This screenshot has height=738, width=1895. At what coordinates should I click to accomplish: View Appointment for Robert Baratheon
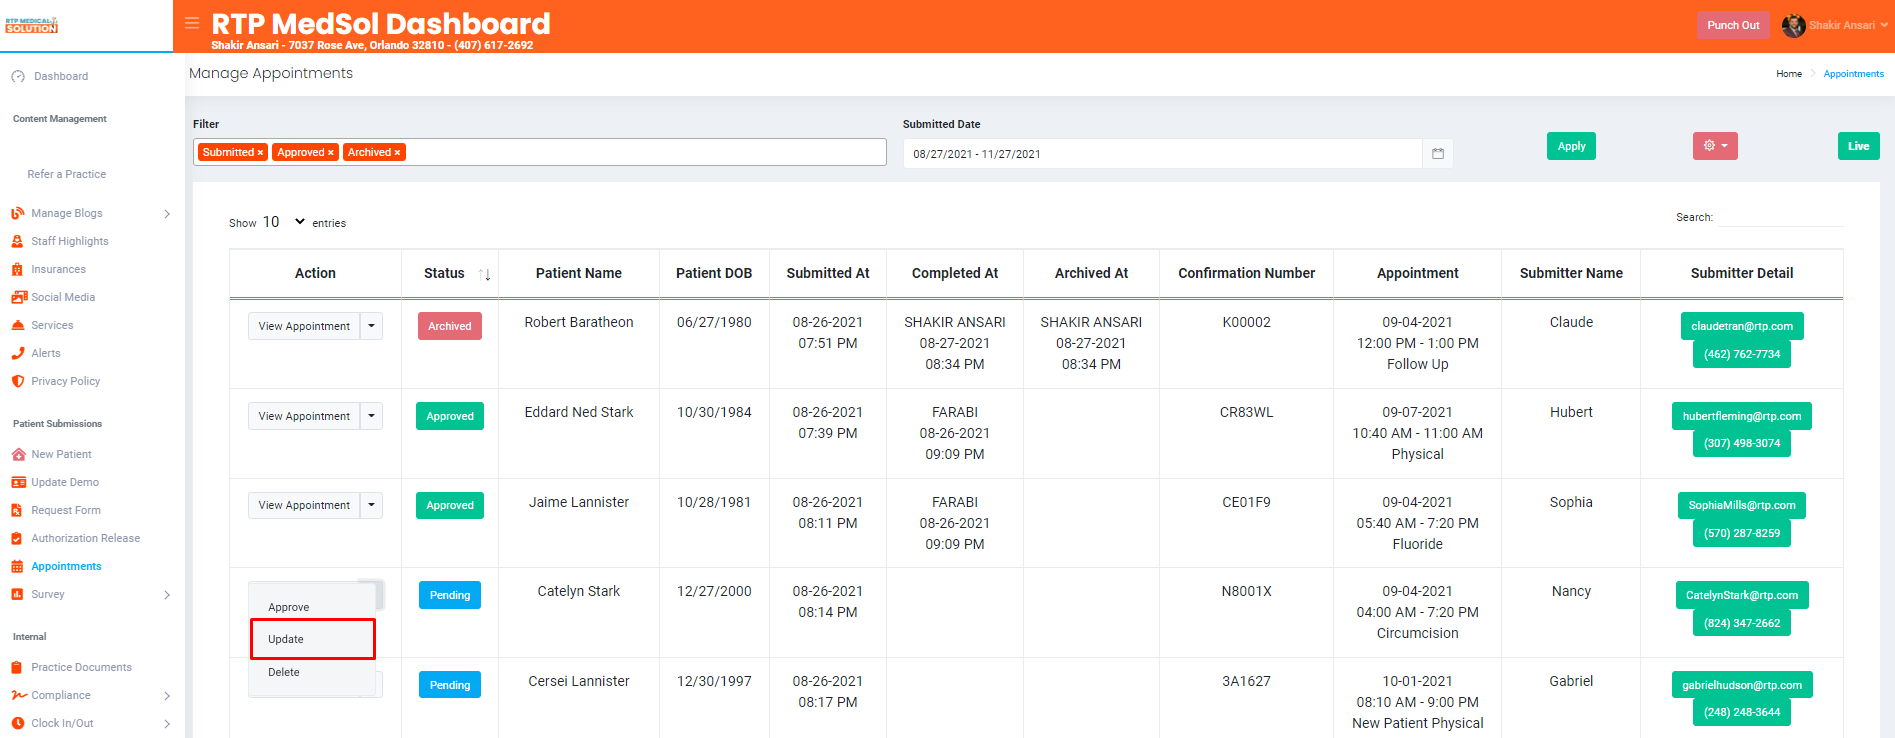304,326
